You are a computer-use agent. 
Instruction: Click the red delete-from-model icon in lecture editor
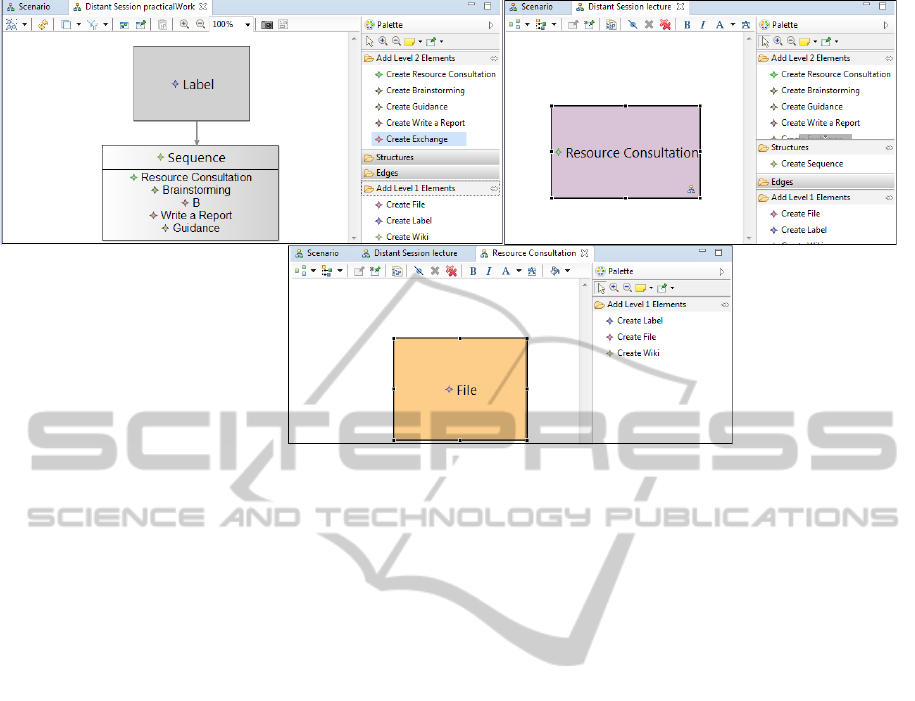click(665, 24)
